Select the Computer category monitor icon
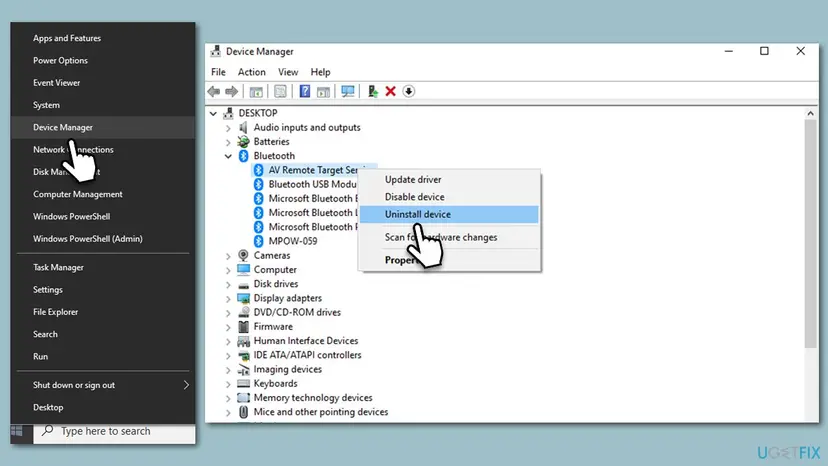The image size is (828, 466). (243, 269)
